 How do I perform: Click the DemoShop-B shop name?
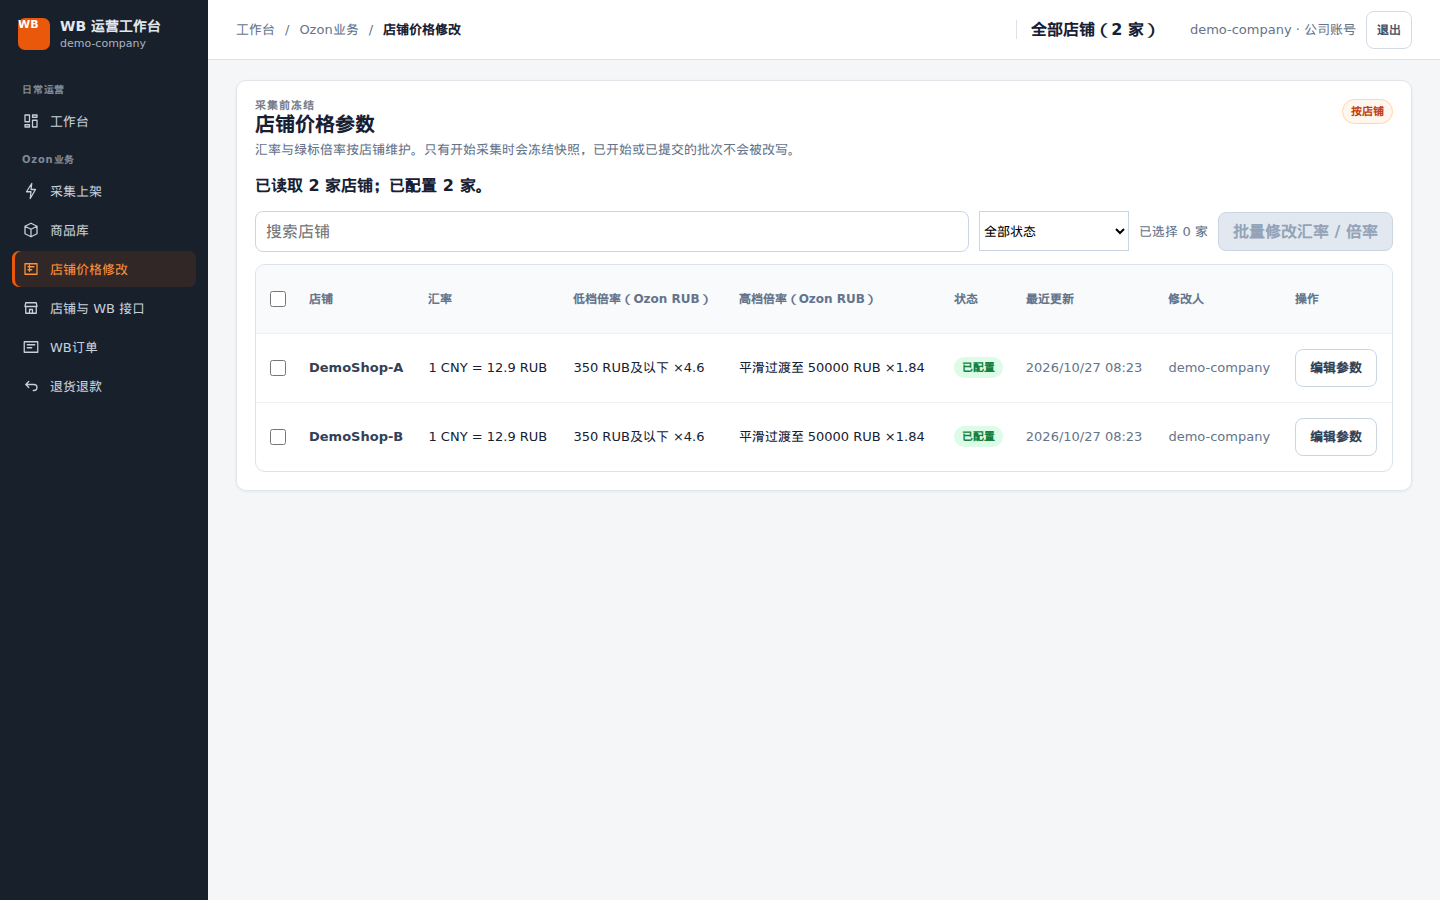[356, 437]
